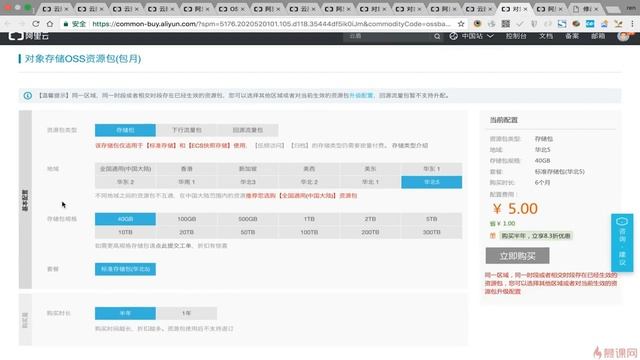640x360 pixels.
Task: Click the header search input field
Action: coord(388,36)
